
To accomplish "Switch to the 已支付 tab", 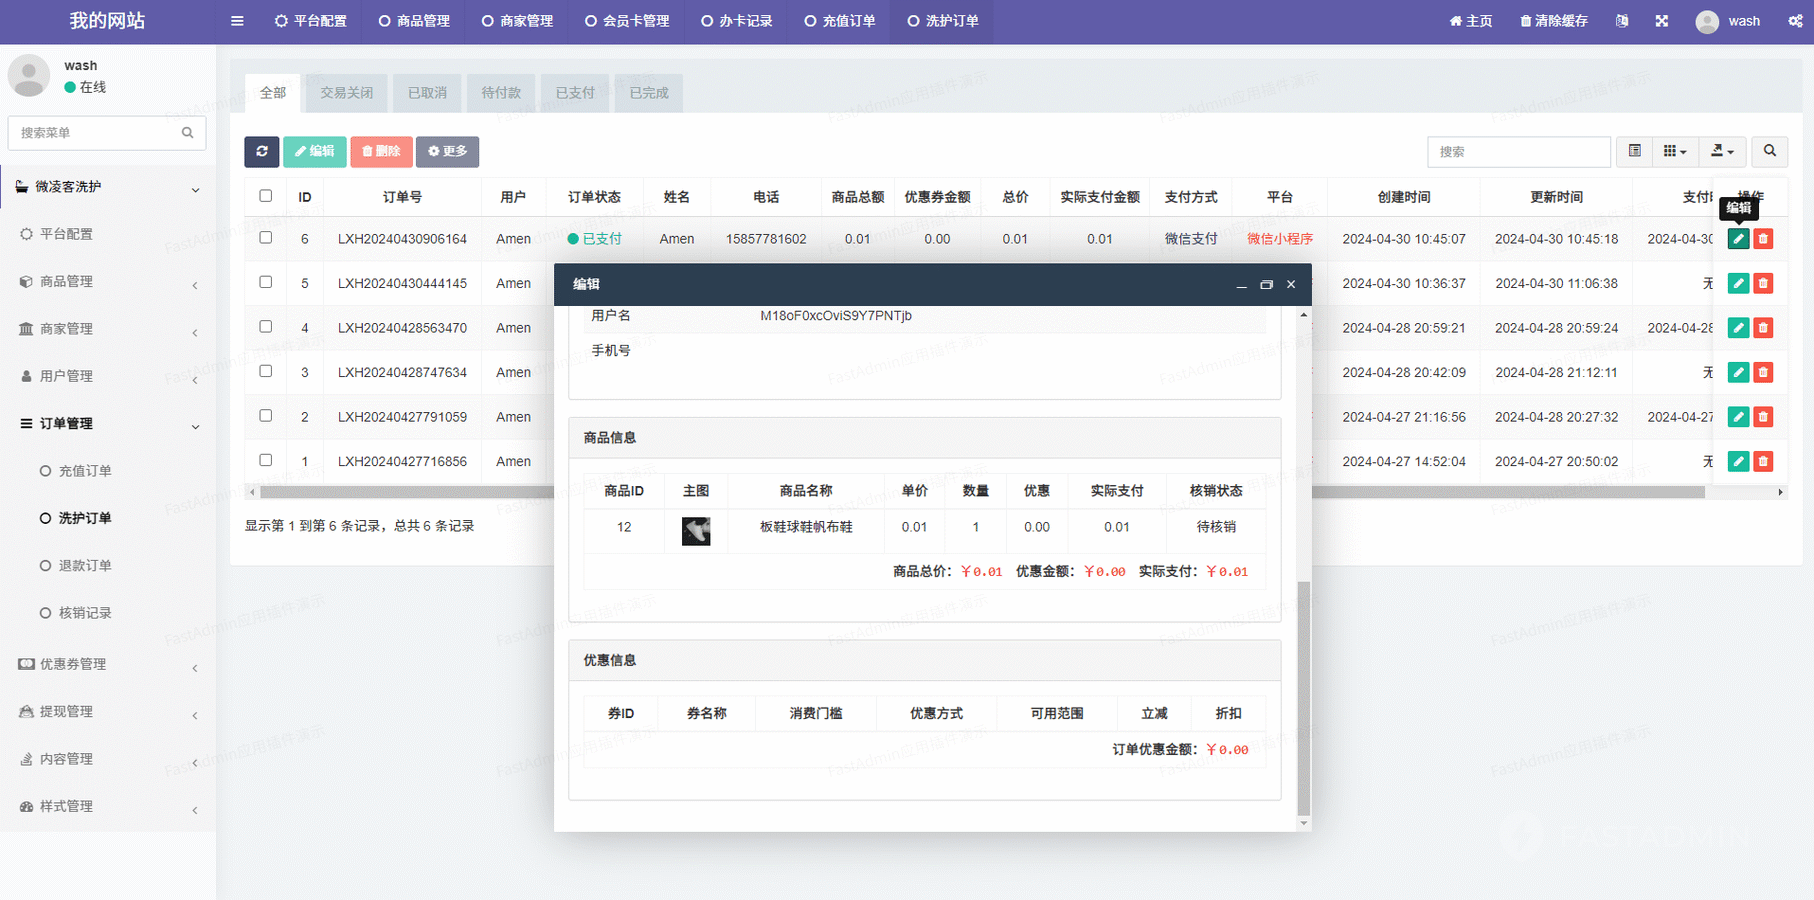I will [575, 93].
